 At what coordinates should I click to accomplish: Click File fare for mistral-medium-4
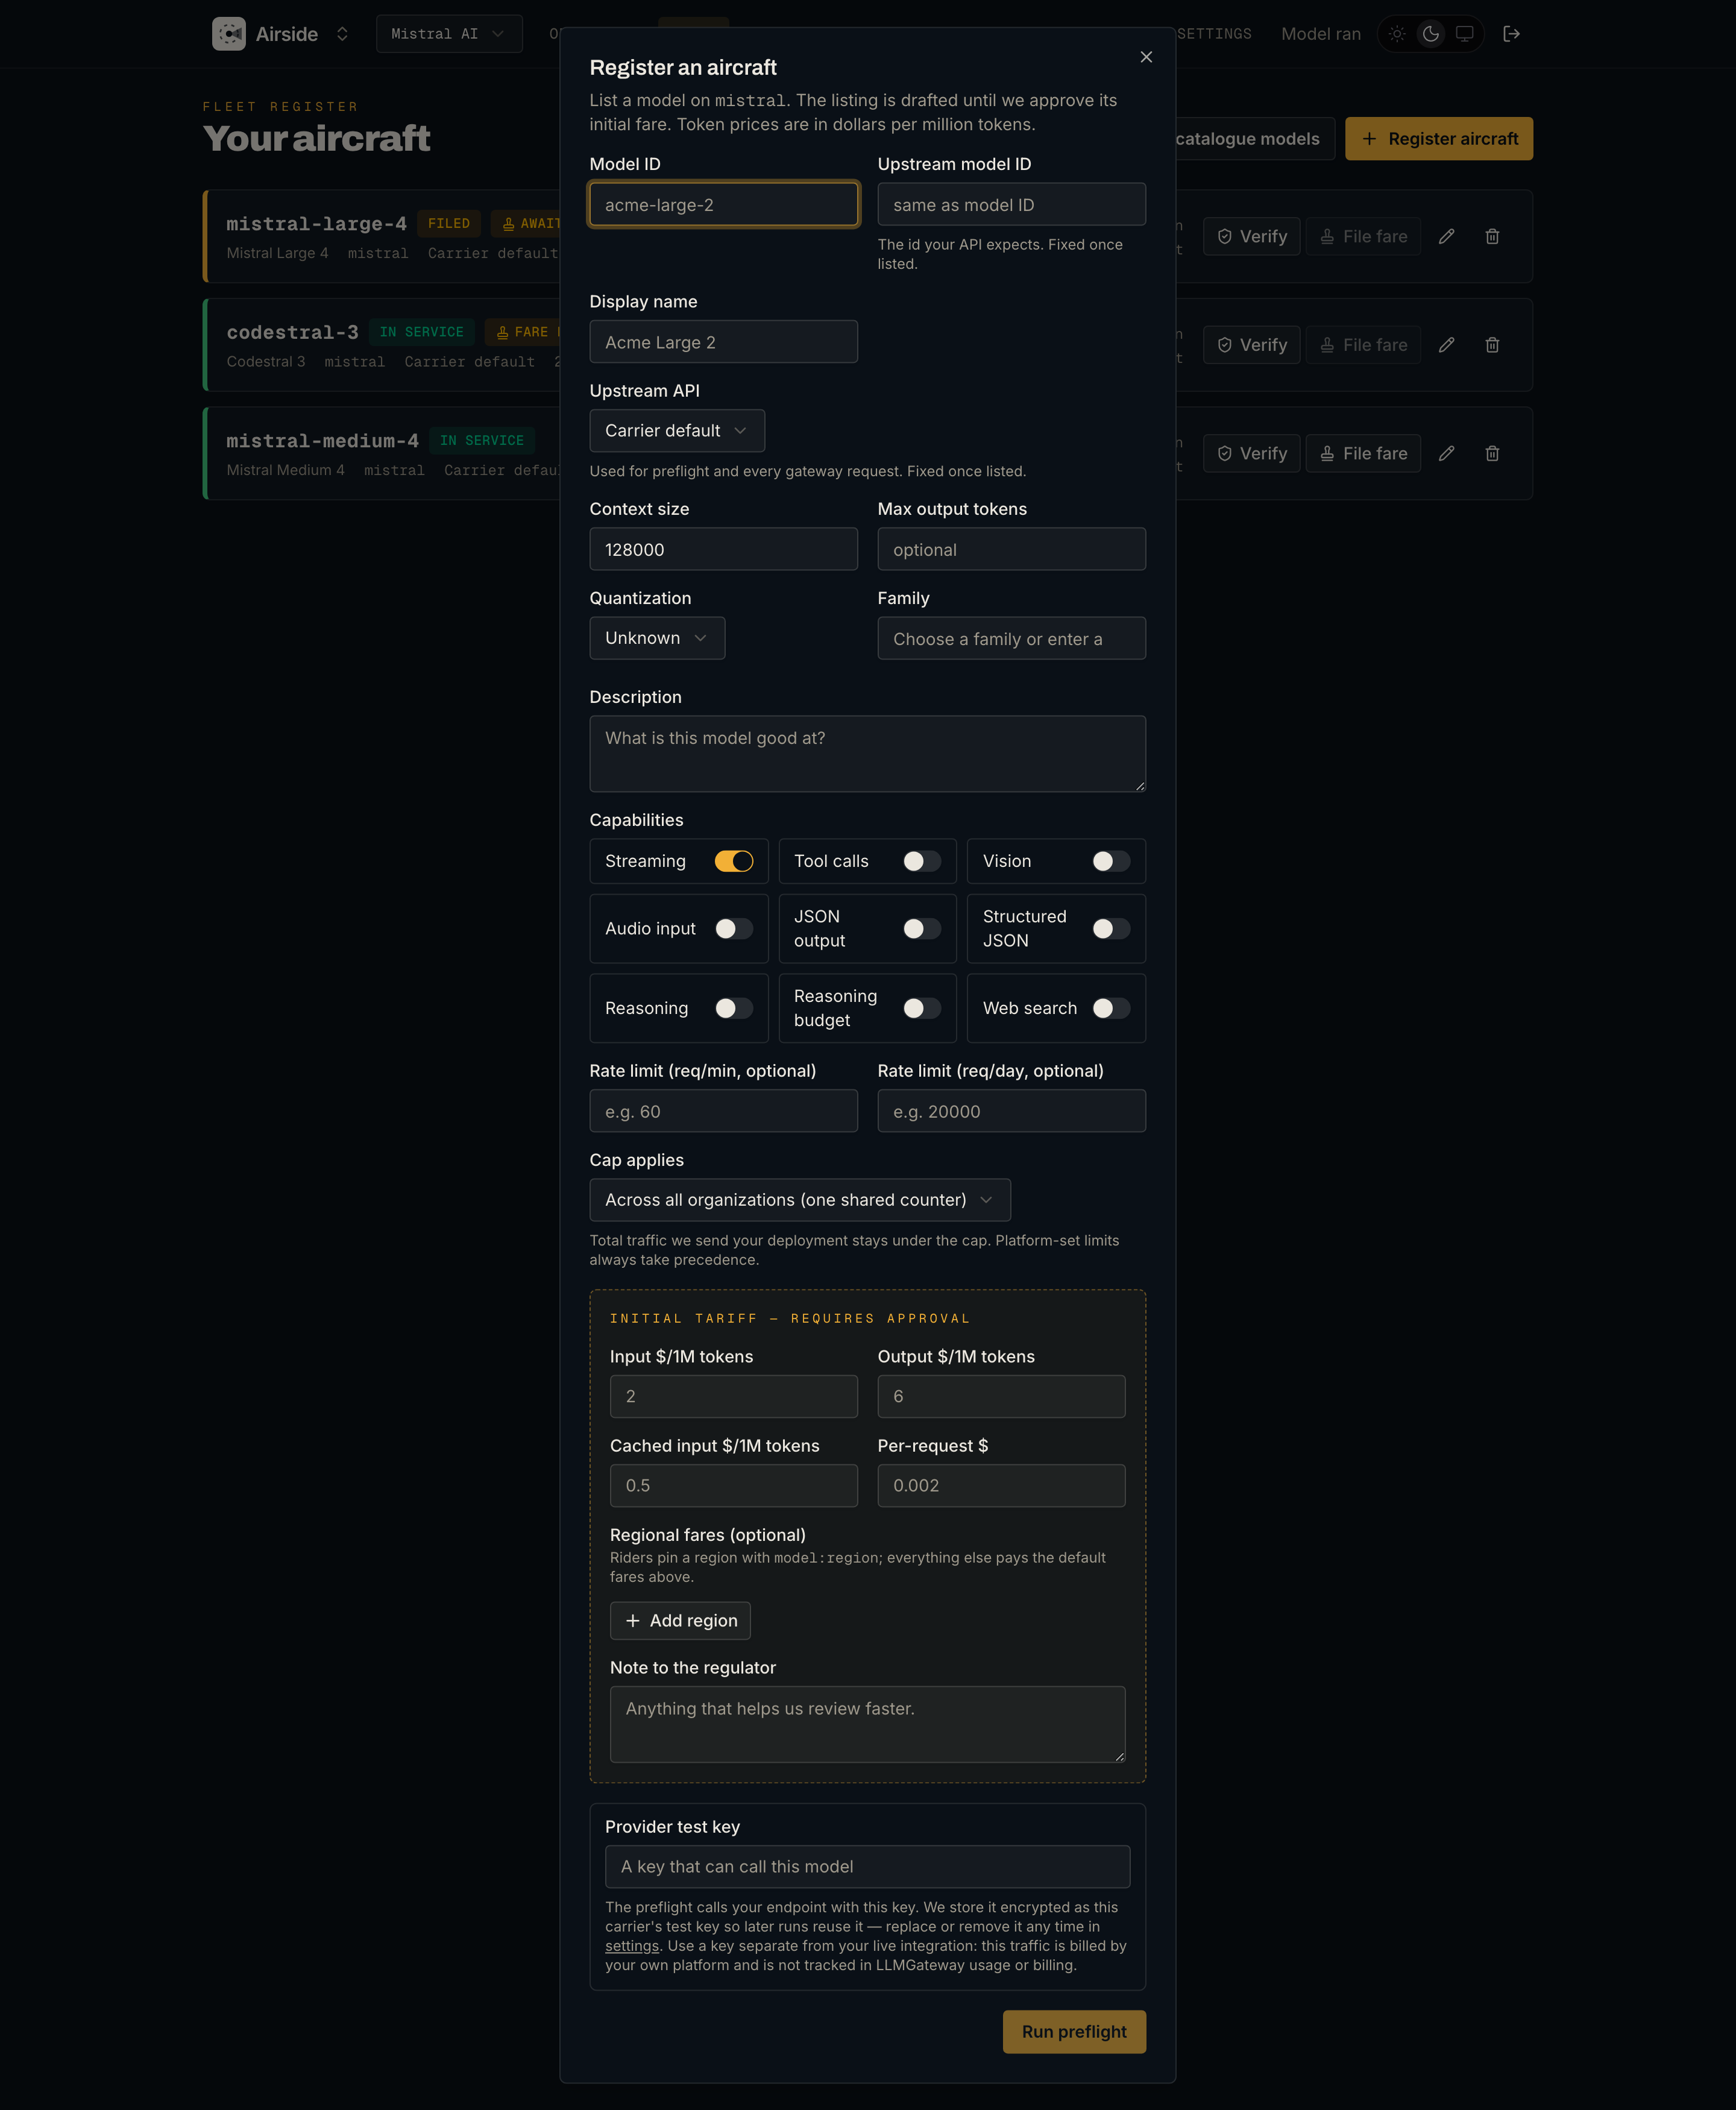(1363, 453)
